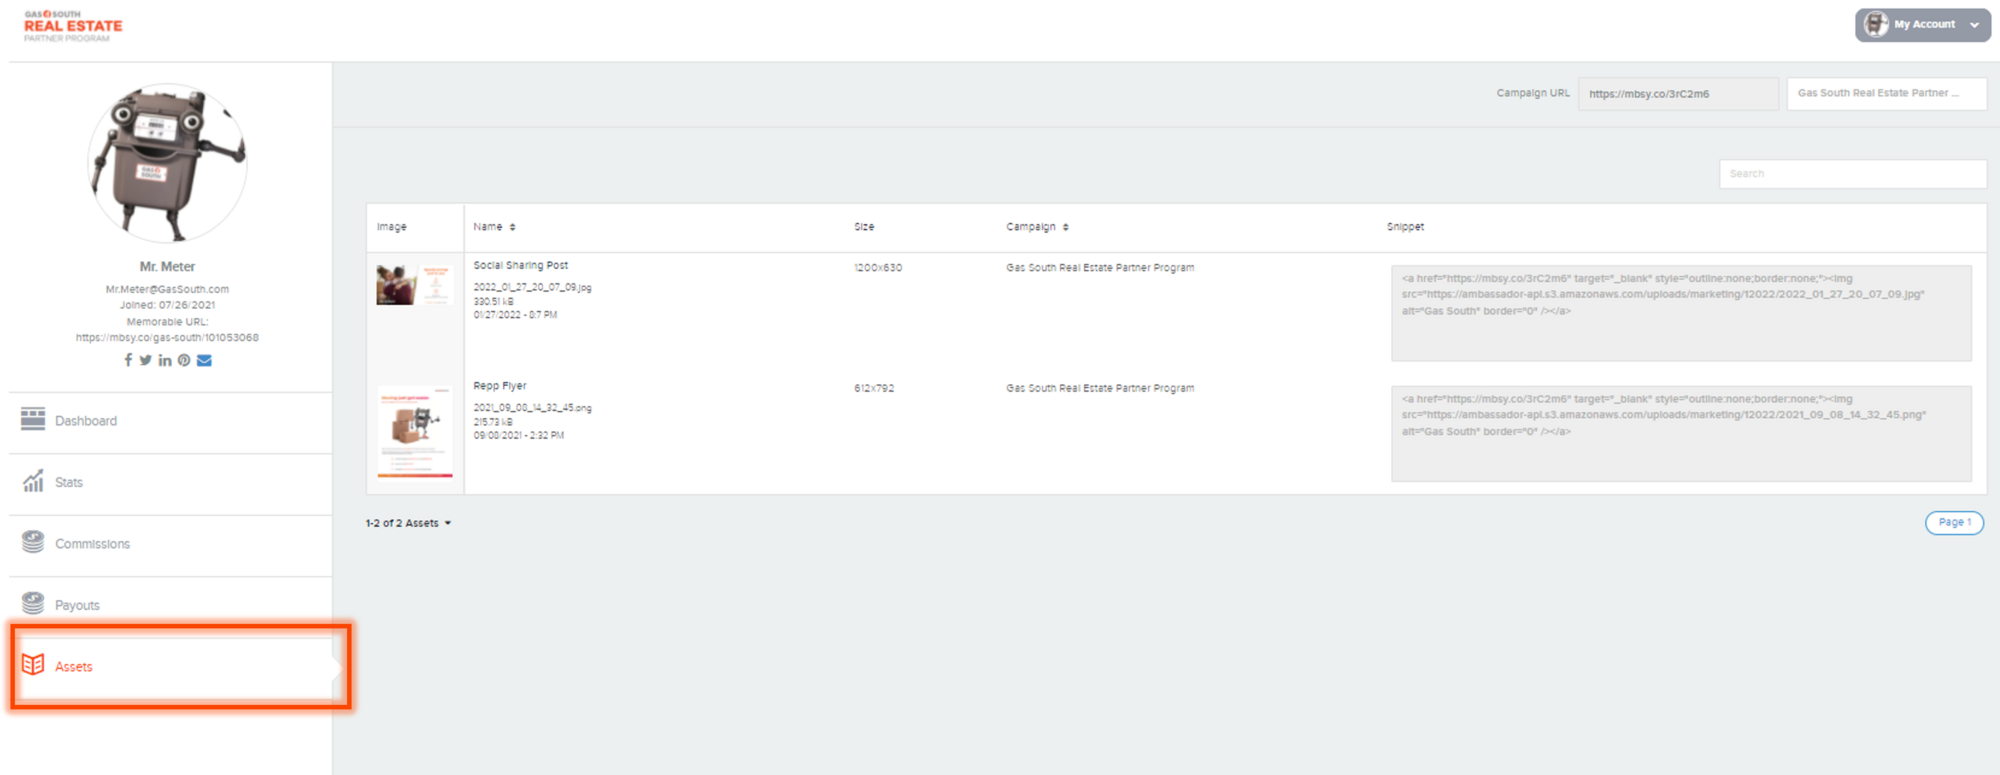This screenshot has width=2000, height=775.
Task: Go to the Commissions section
Action: 171,544
